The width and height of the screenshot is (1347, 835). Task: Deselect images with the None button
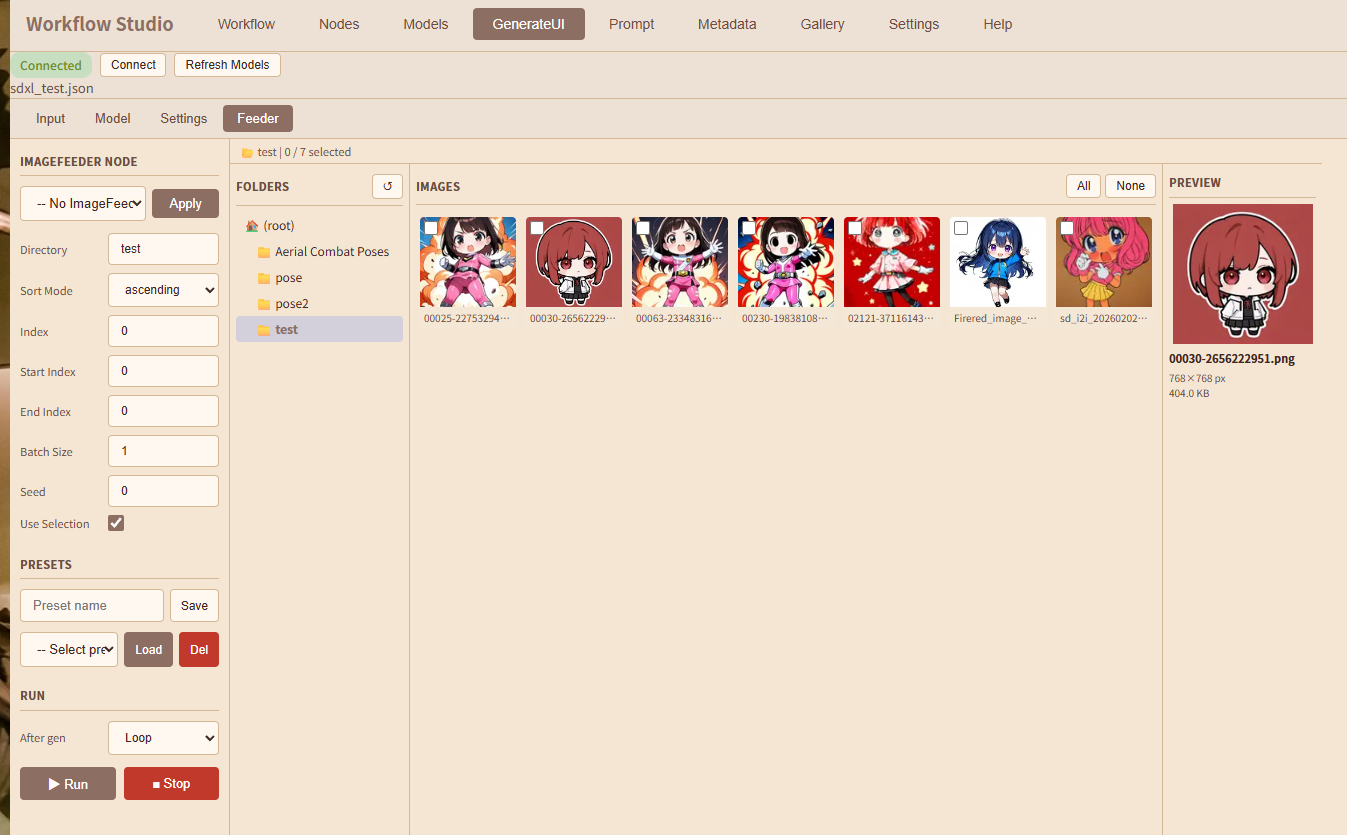click(x=1130, y=186)
